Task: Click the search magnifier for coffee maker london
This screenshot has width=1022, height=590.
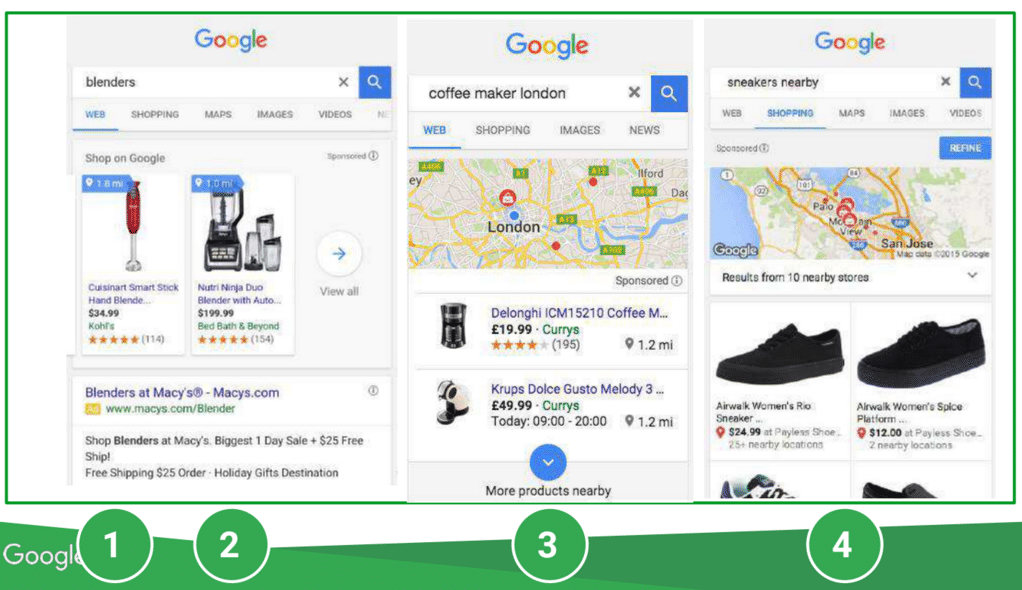Action: [669, 93]
